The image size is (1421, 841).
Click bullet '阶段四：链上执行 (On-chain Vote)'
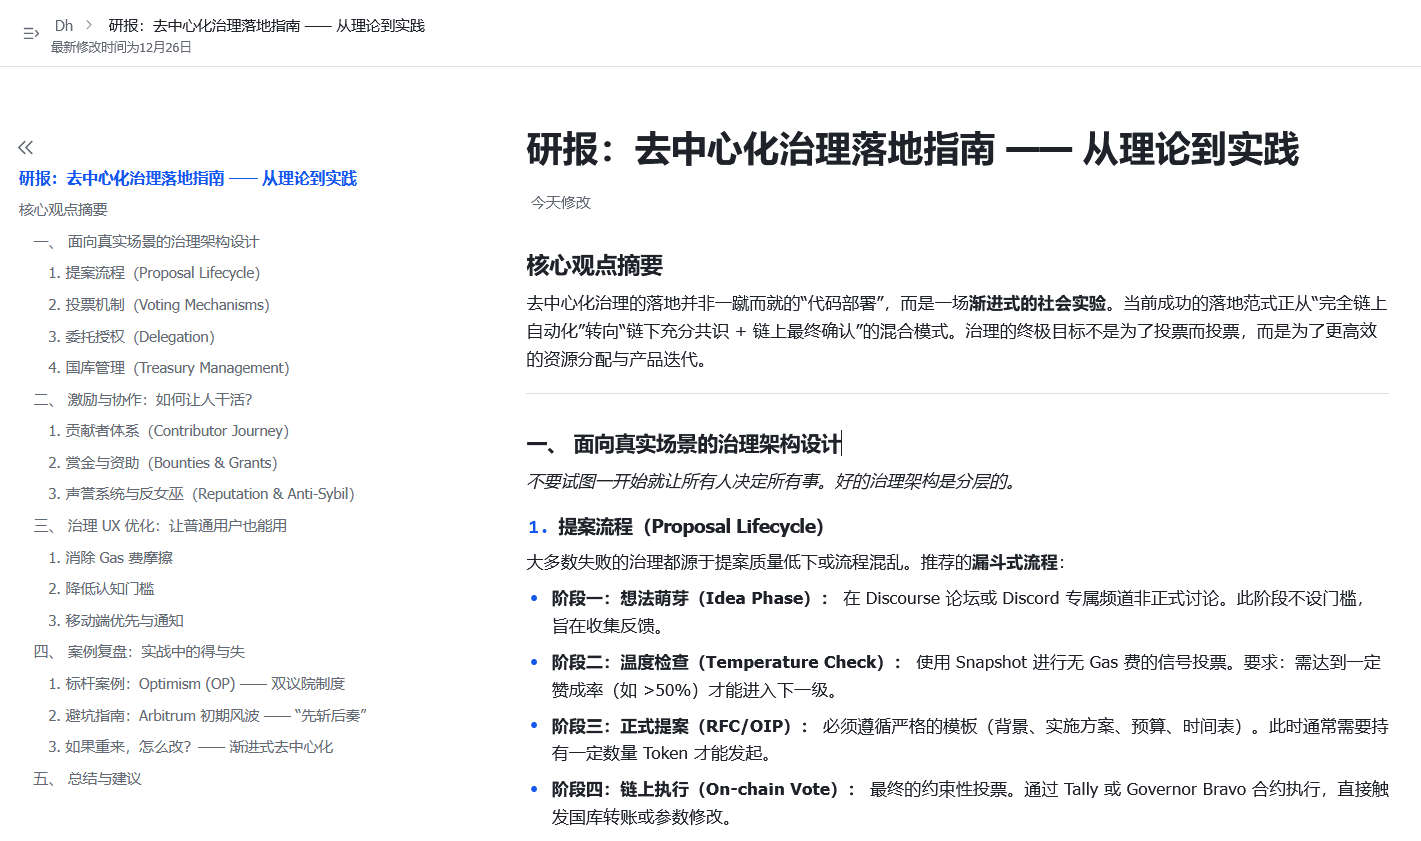tap(704, 790)
